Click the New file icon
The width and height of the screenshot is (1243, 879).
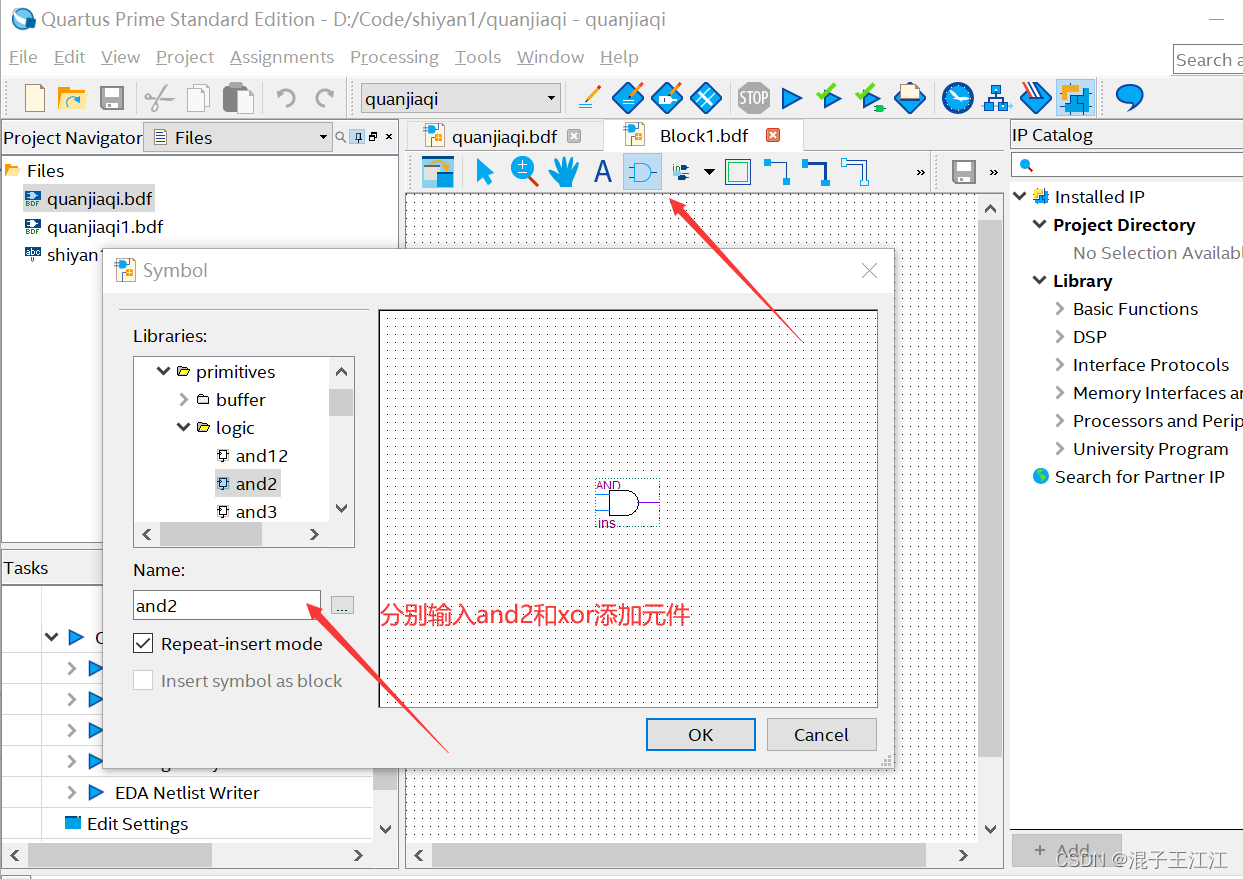[35, 98]
